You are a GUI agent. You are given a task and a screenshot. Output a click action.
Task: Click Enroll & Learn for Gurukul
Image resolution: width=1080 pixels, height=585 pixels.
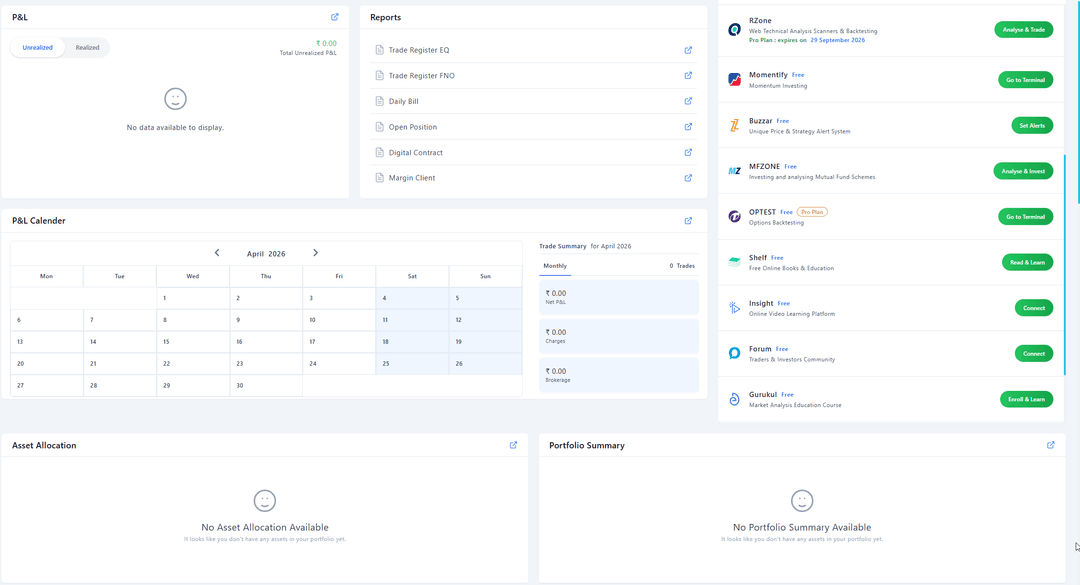pyautogui.click(x=1026, y=399)
